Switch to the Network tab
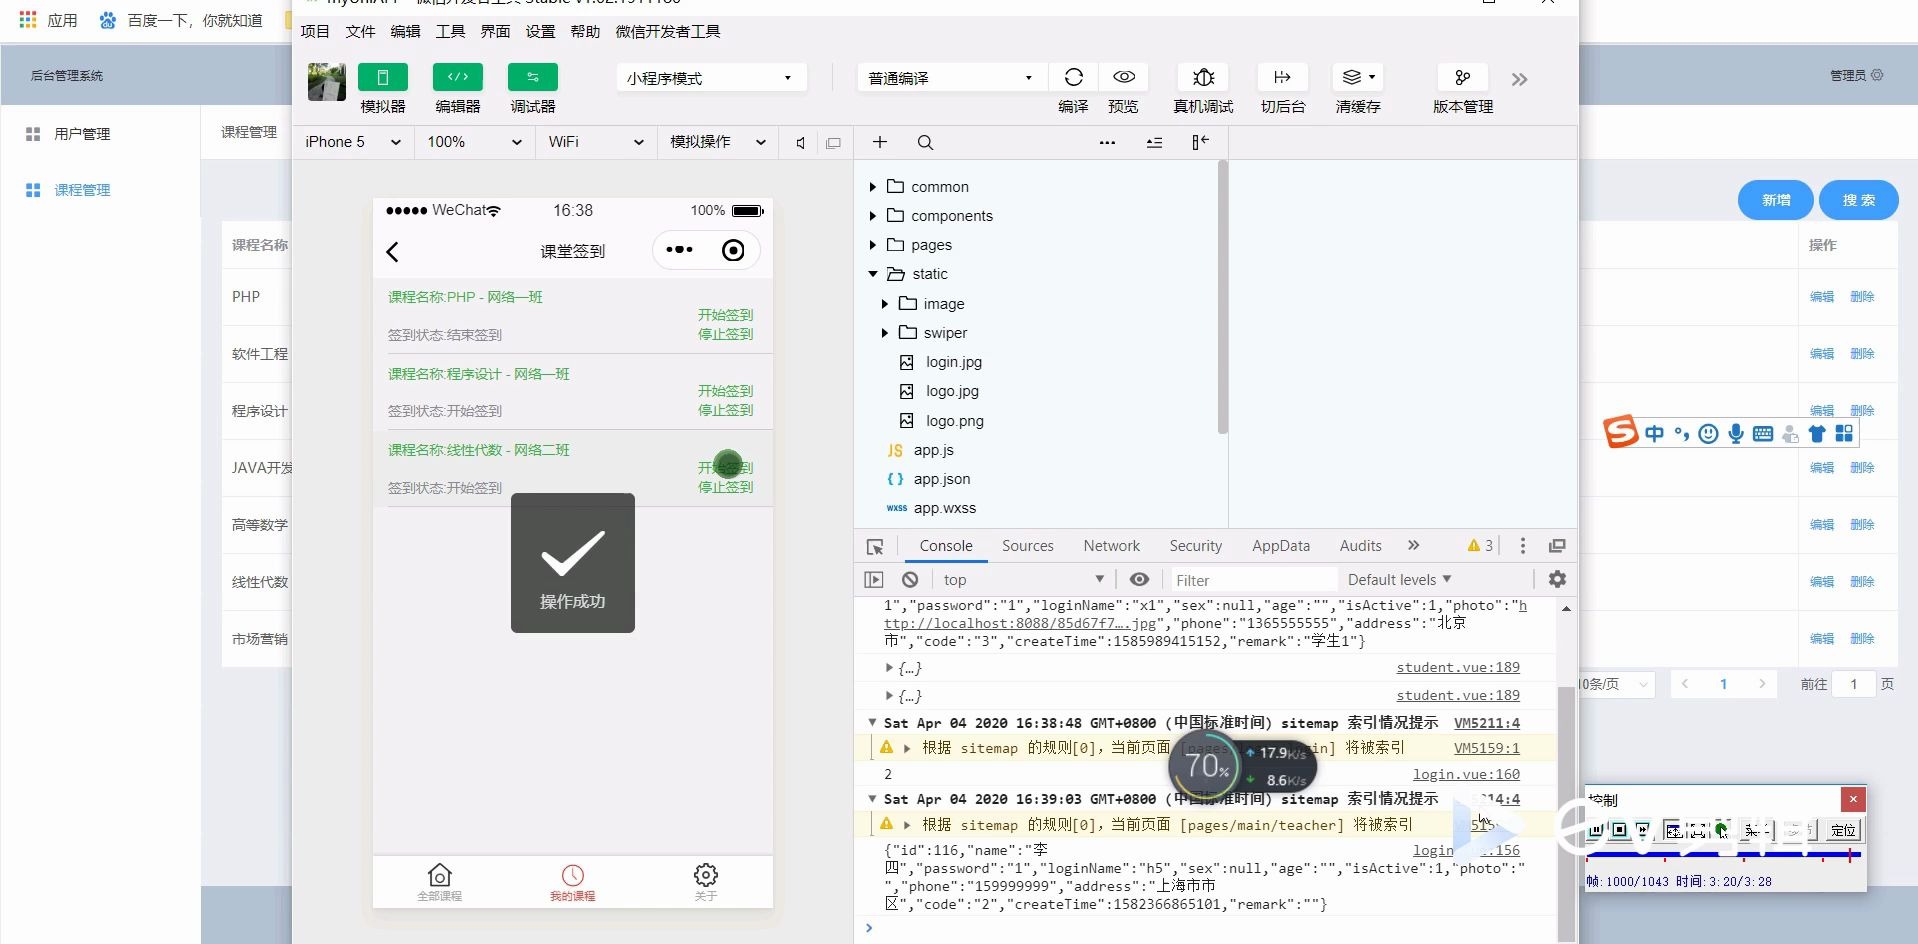The image size is (1918, 944). point(1111,545)
